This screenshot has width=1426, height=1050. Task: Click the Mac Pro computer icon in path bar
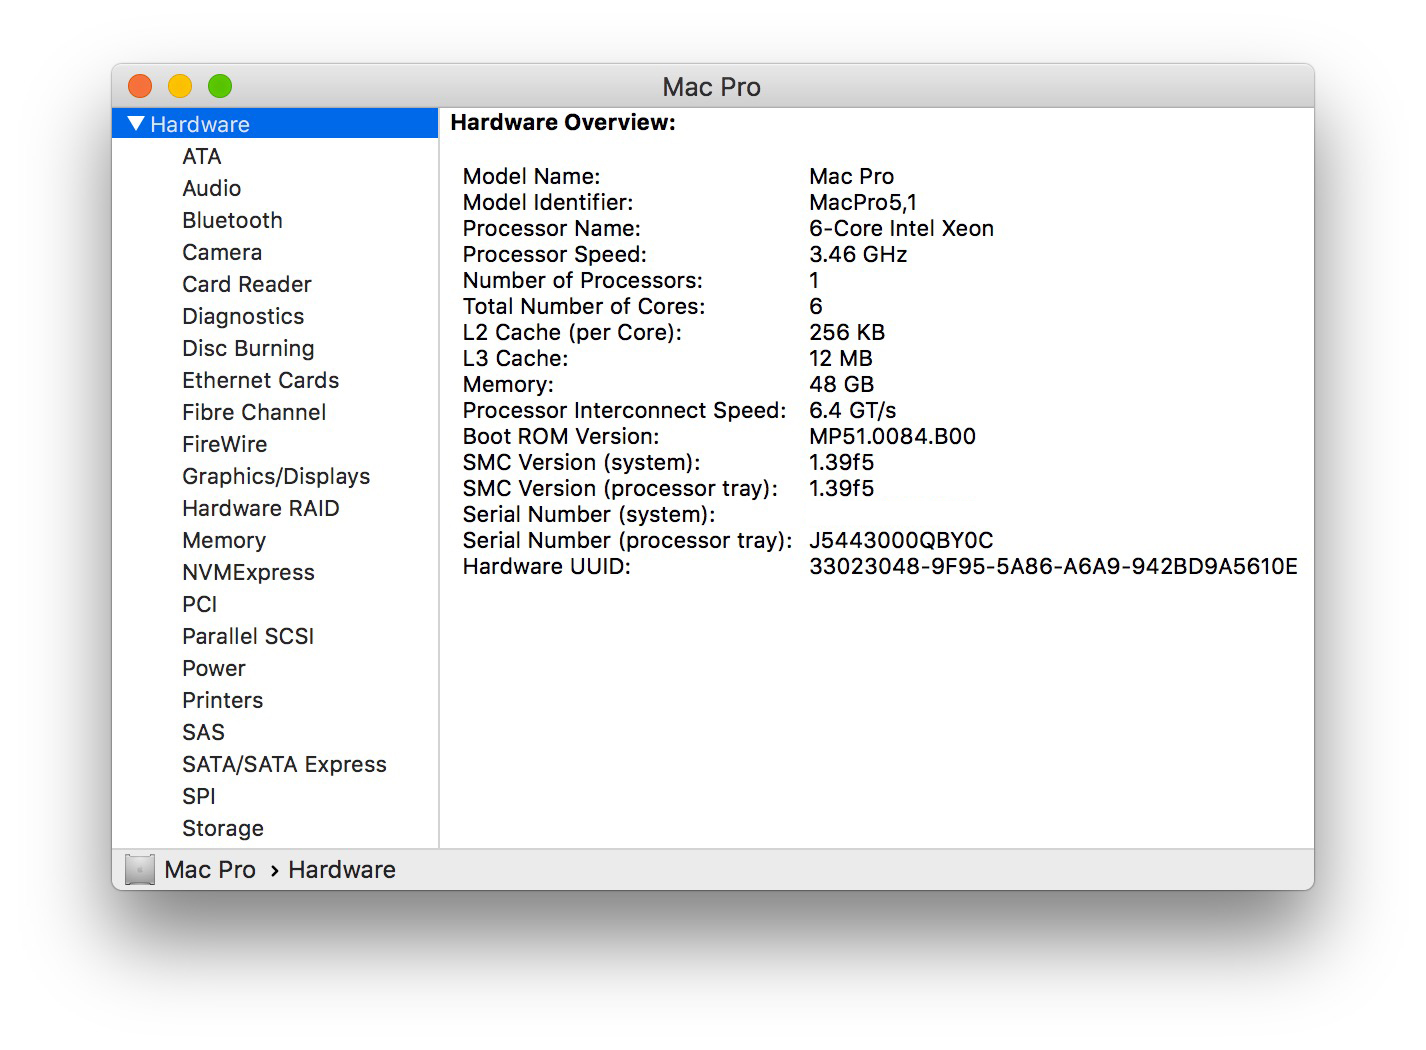click(140, 870)
